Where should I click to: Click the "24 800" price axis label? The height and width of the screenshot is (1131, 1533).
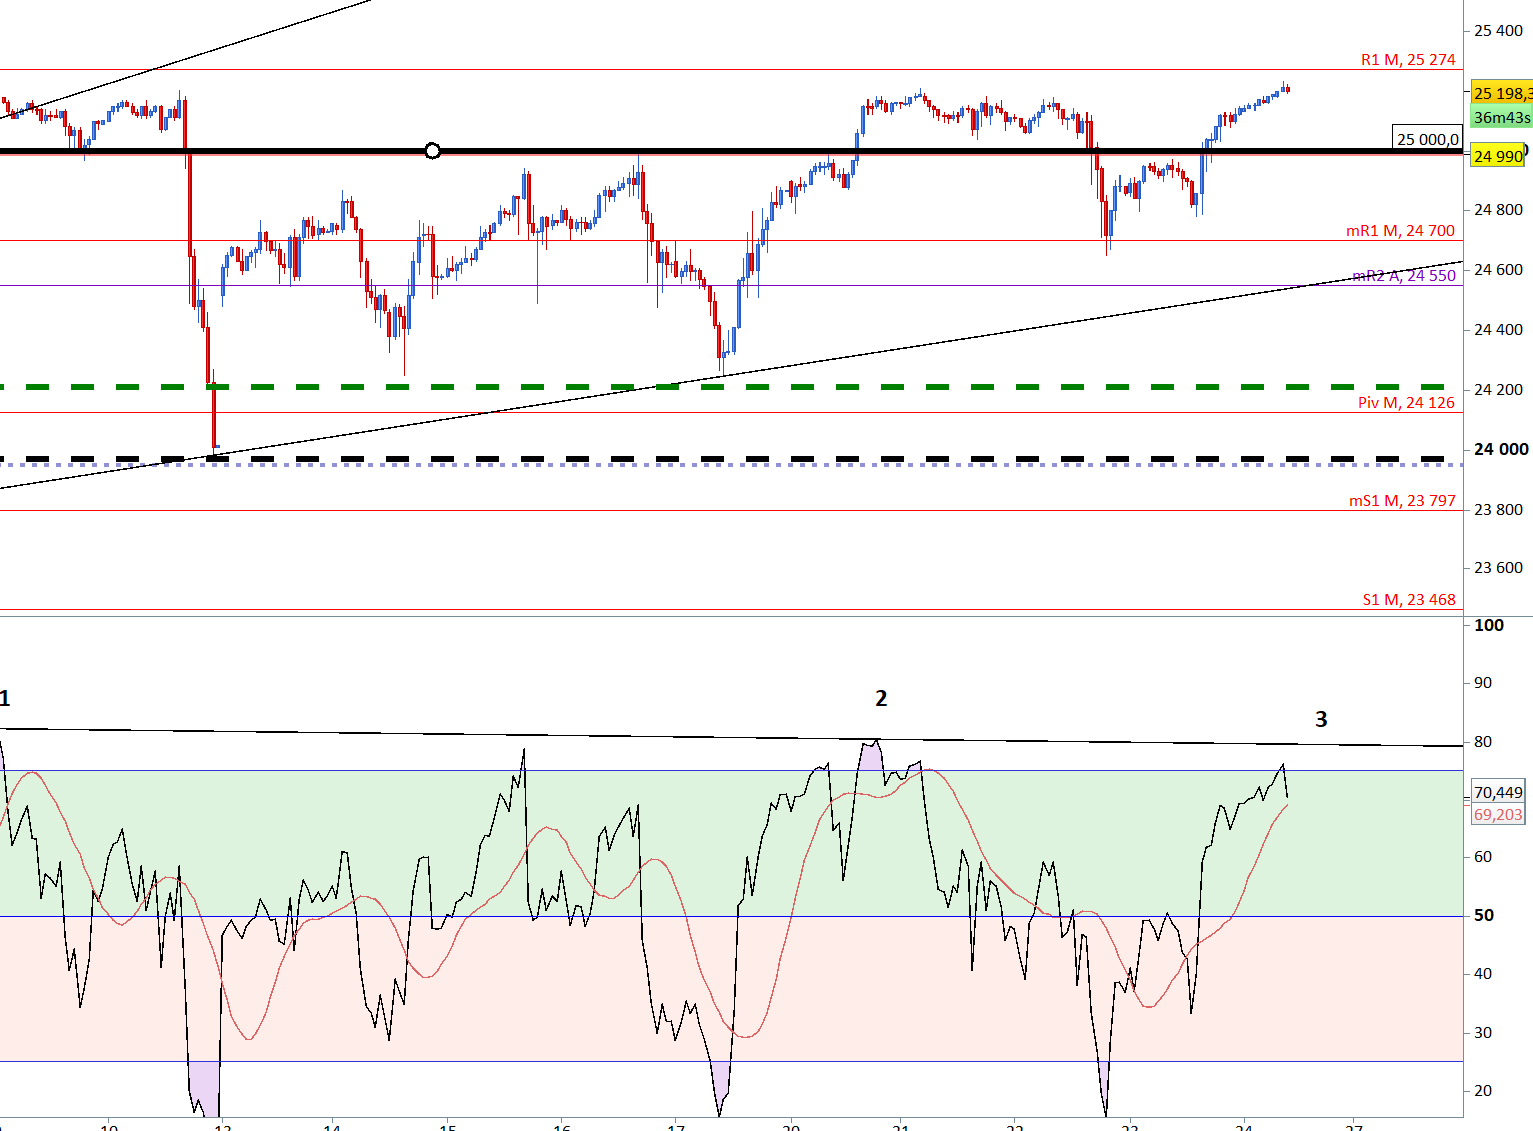1498,210
